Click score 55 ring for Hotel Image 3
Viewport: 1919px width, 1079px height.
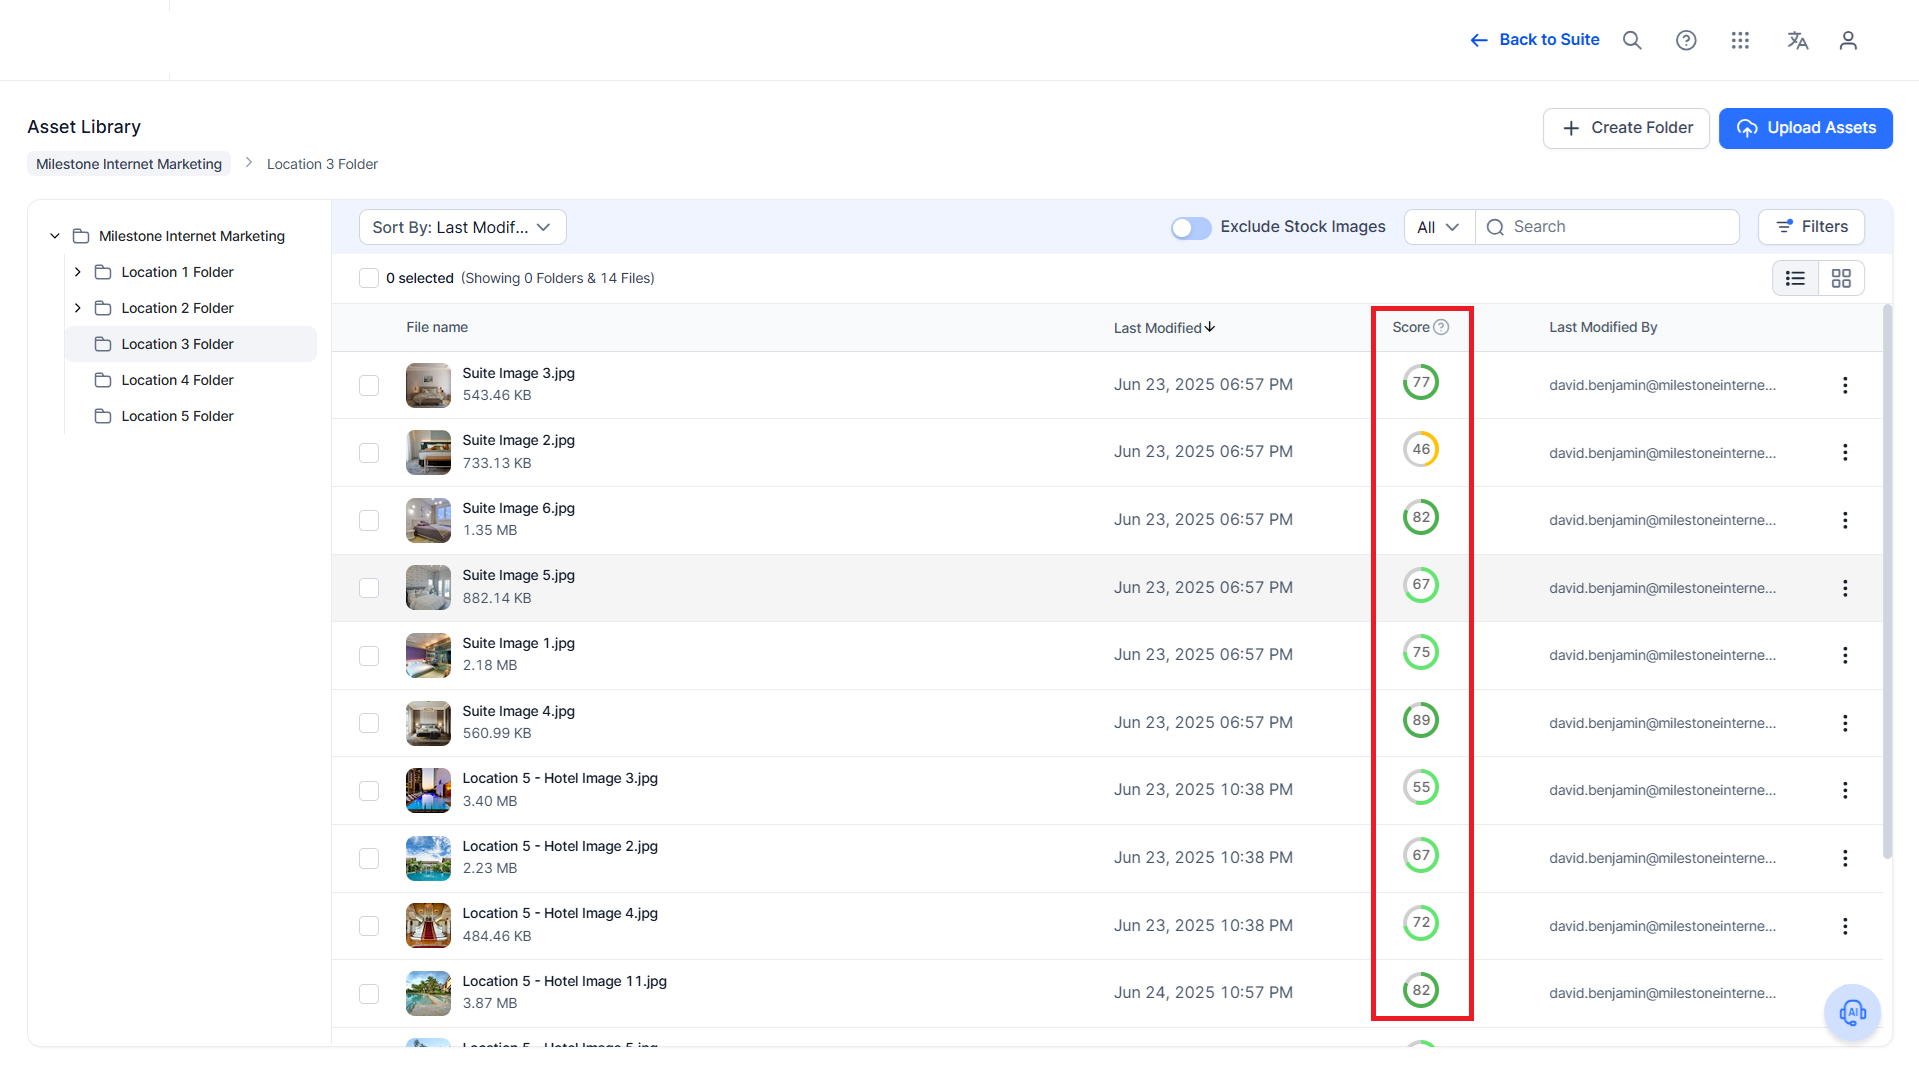click(1421, 787)
